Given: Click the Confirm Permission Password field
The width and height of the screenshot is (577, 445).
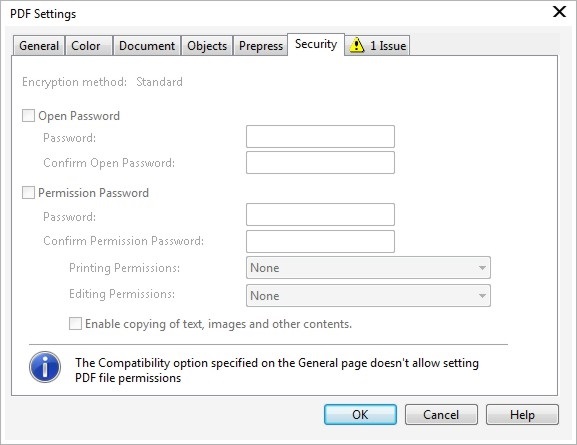Looking at the screenshot, I should (x=320, y=241).
